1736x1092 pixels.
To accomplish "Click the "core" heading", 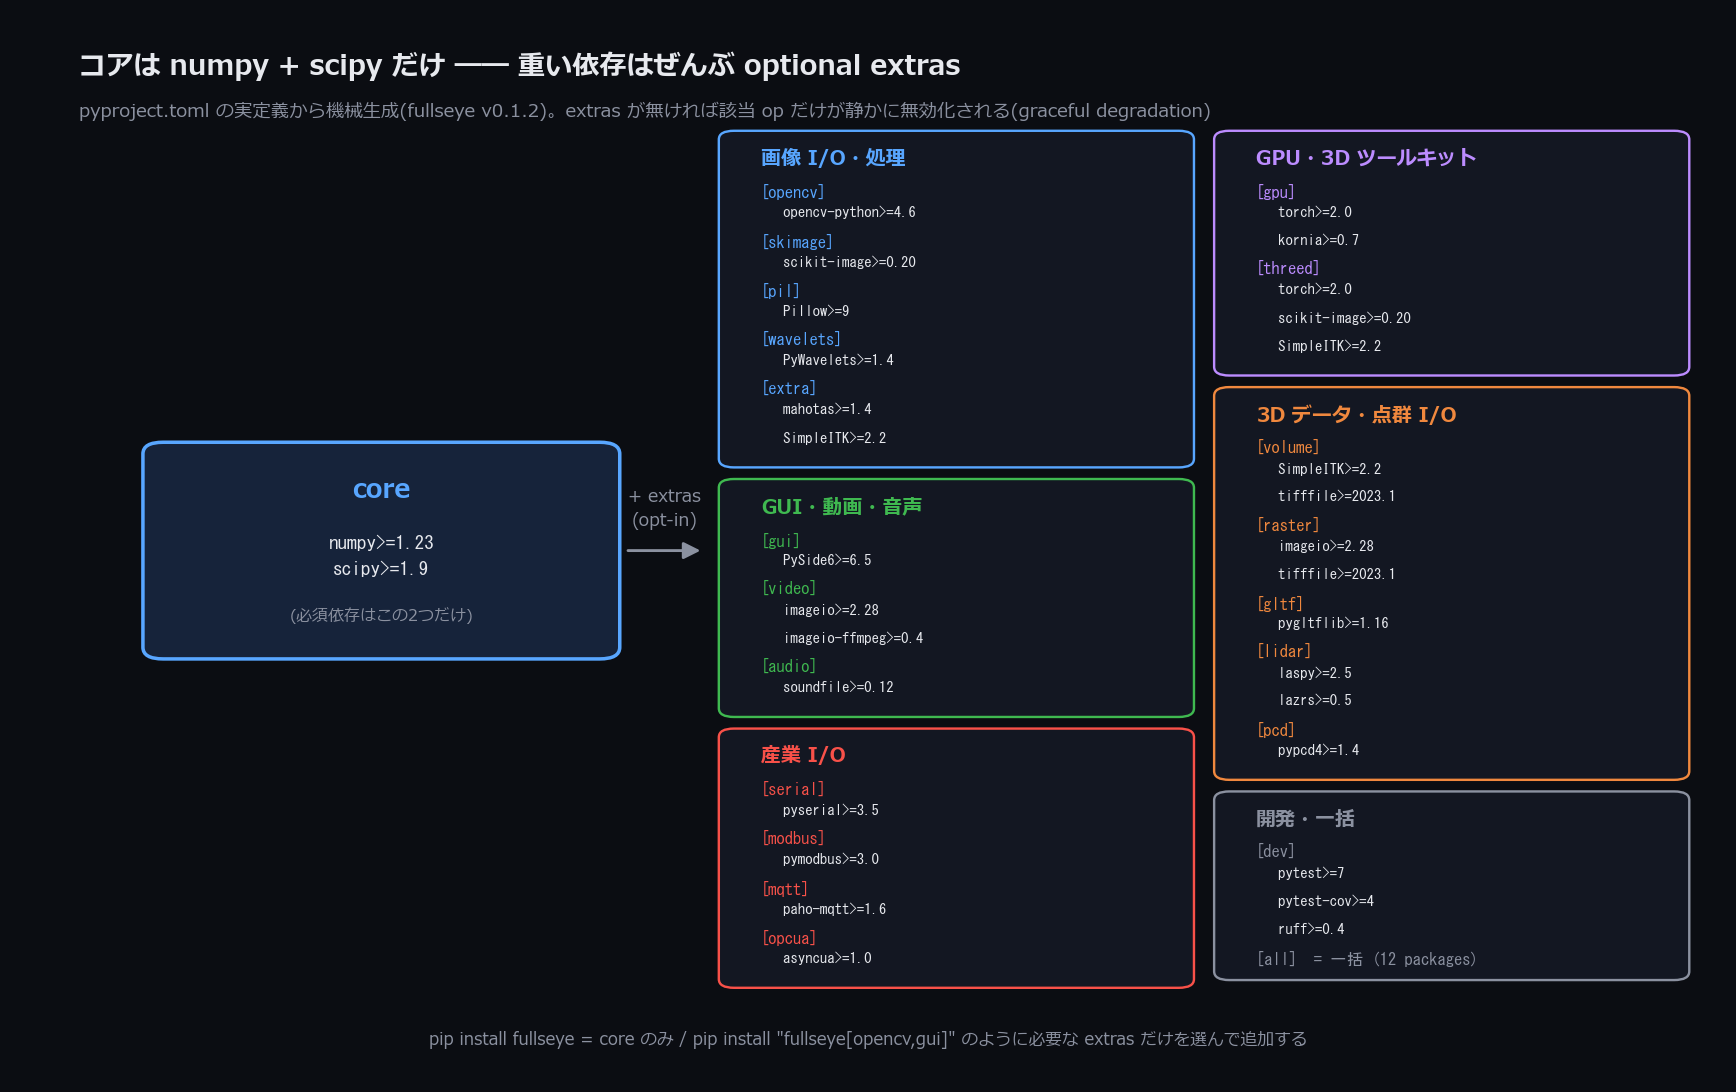I will click(x=381, y=489).
